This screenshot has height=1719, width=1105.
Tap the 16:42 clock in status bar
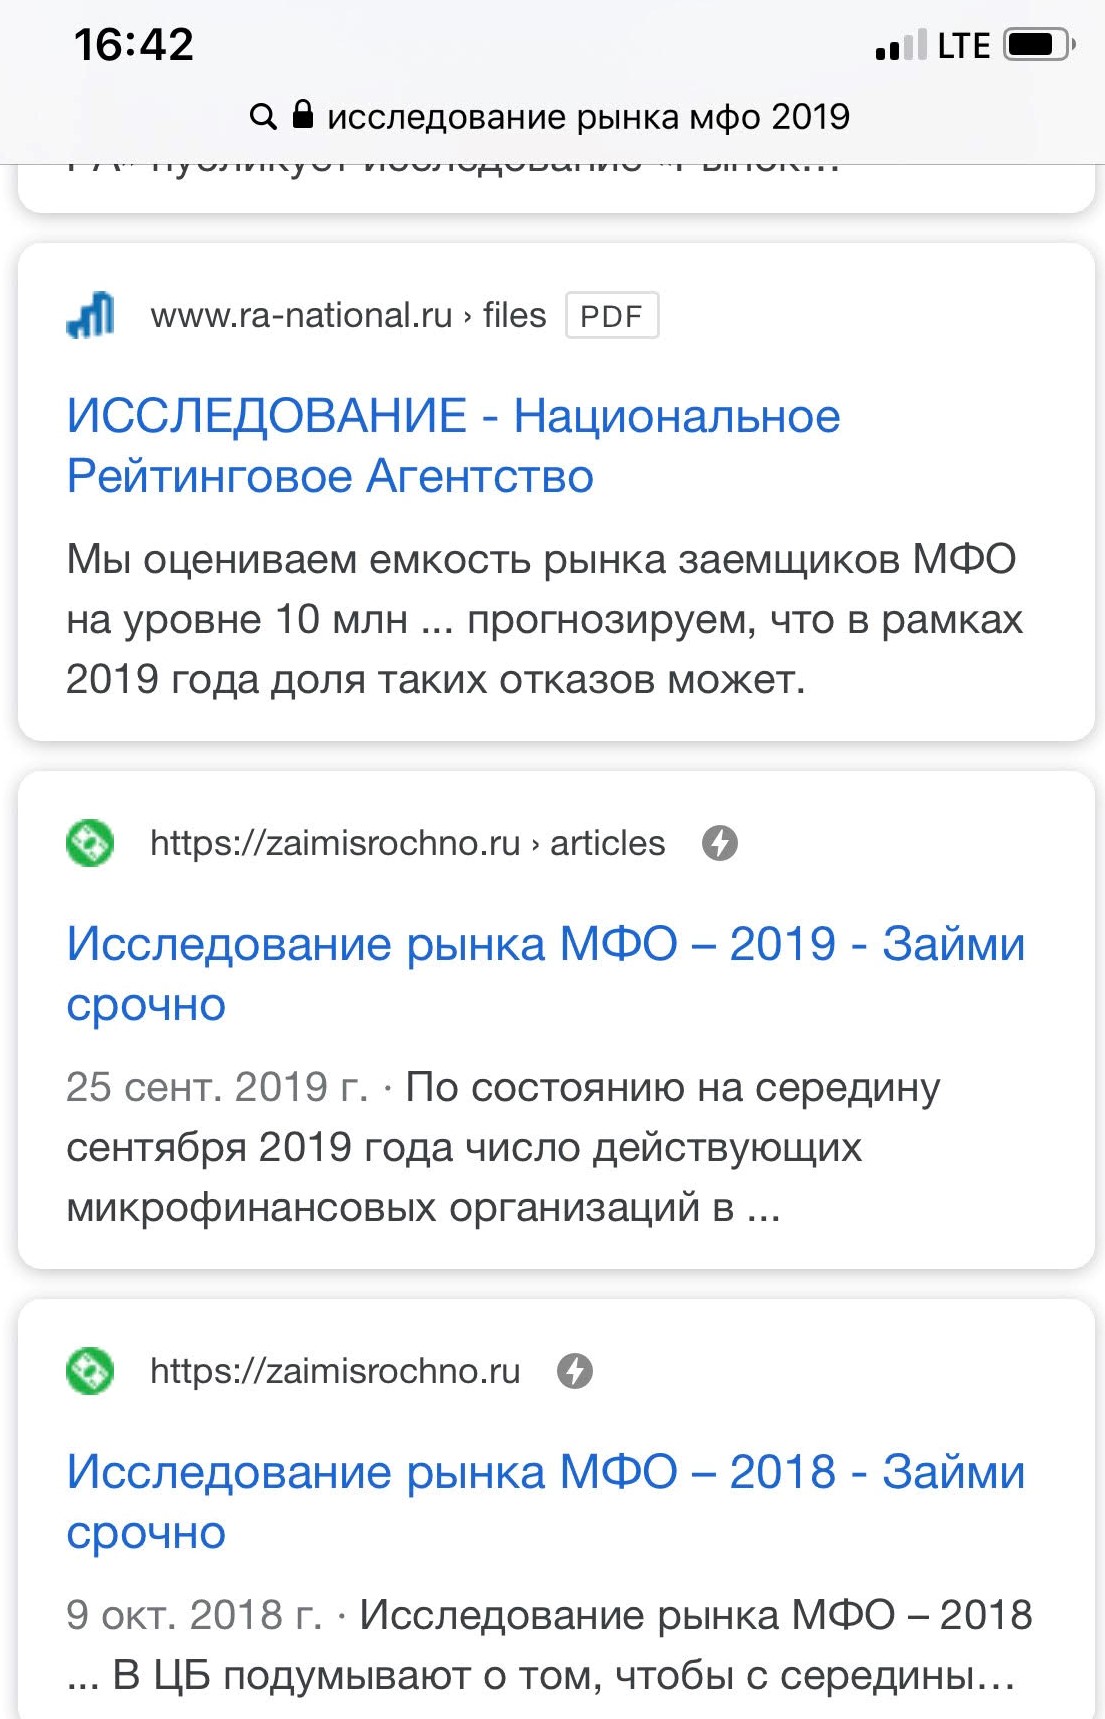point(134,45)
